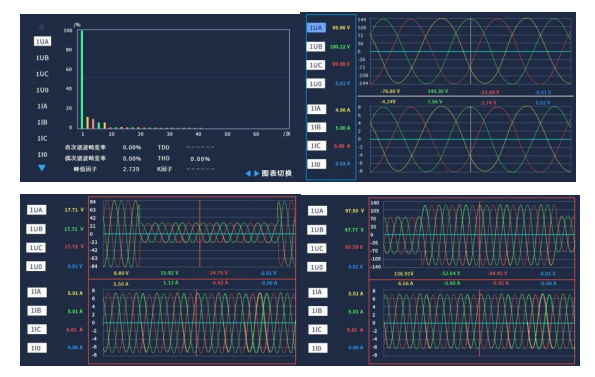595x377 pixels.
Task: Click cursor readout 5.50 A
Action: (x=121, y=284)
